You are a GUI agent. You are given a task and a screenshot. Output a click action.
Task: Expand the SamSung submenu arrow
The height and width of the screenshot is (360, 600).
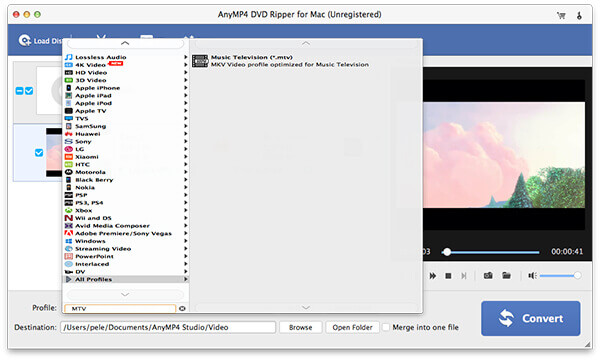point(186,126)
